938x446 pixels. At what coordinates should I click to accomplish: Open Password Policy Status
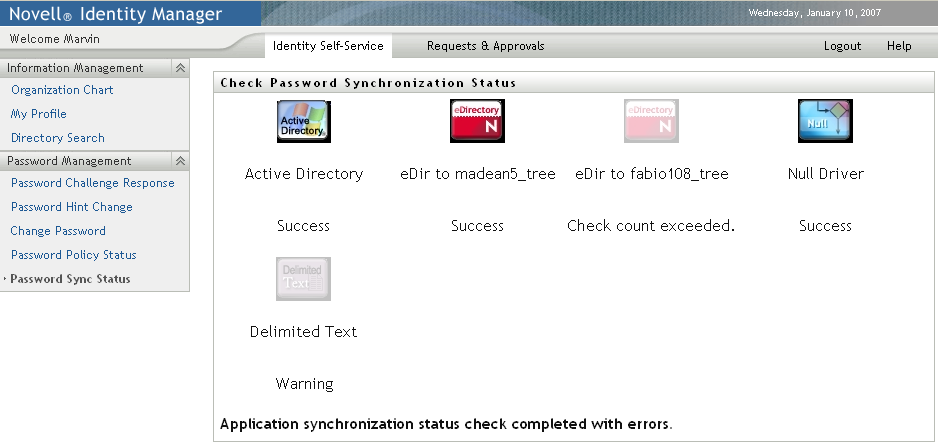tap(74, 255)
